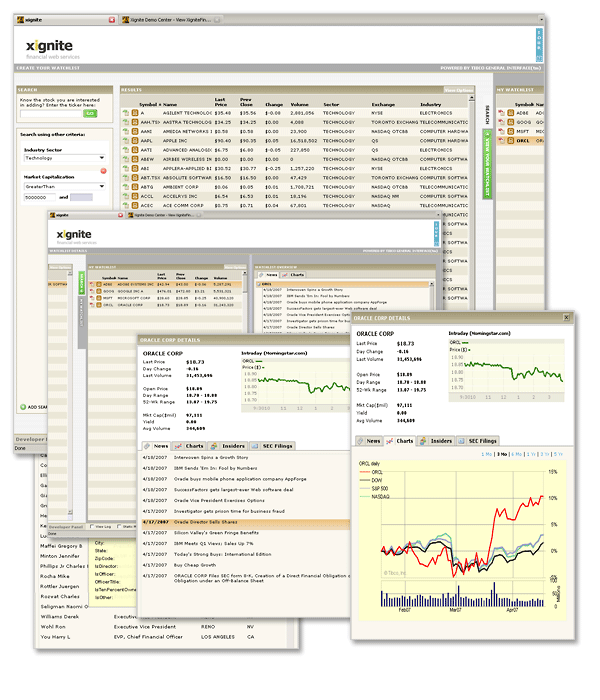Open Insiders tab in the Oracle panel listing news
The height and width of the screenshot is (700, 600).
[228, 446]
